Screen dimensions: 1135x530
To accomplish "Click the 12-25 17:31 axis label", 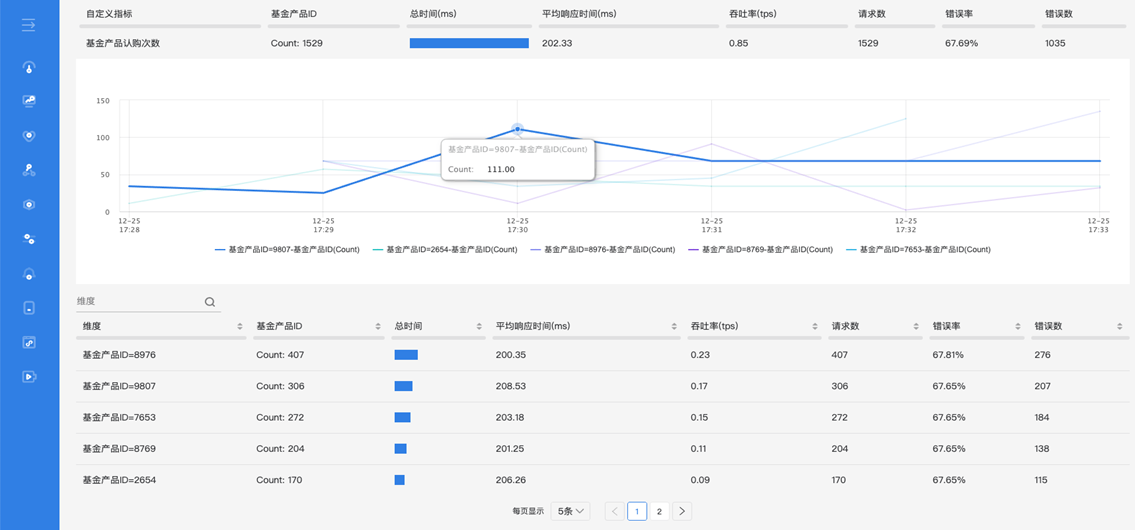I will click(712, 225).
